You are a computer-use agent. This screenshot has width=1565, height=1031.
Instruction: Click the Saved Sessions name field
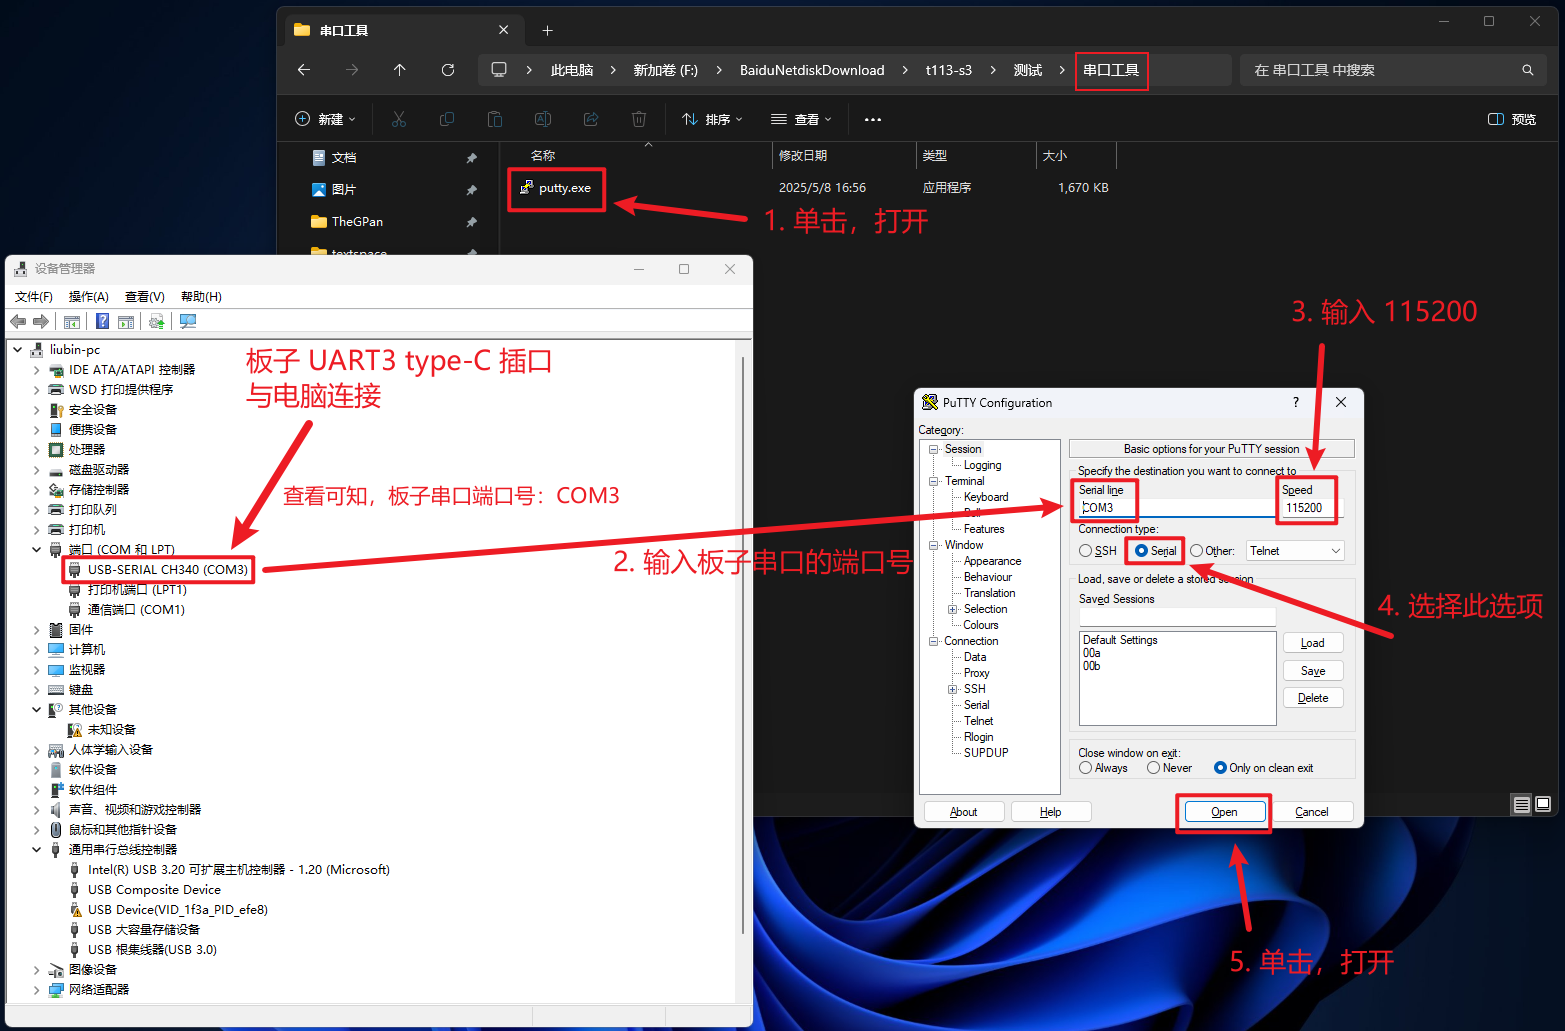pos(1178,617)
